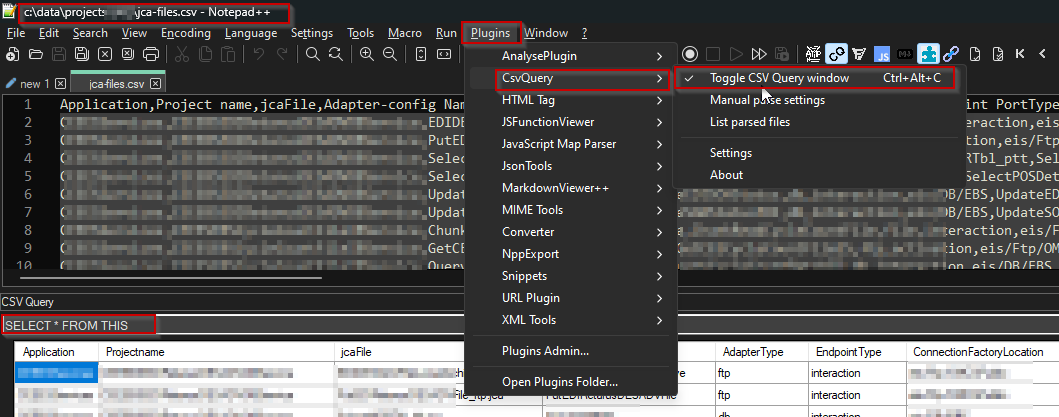Click the AnalysePlugin toolbar icon
Image resolution: width=1059 pixels, height=417 pixels.
(x=813, y=54)
